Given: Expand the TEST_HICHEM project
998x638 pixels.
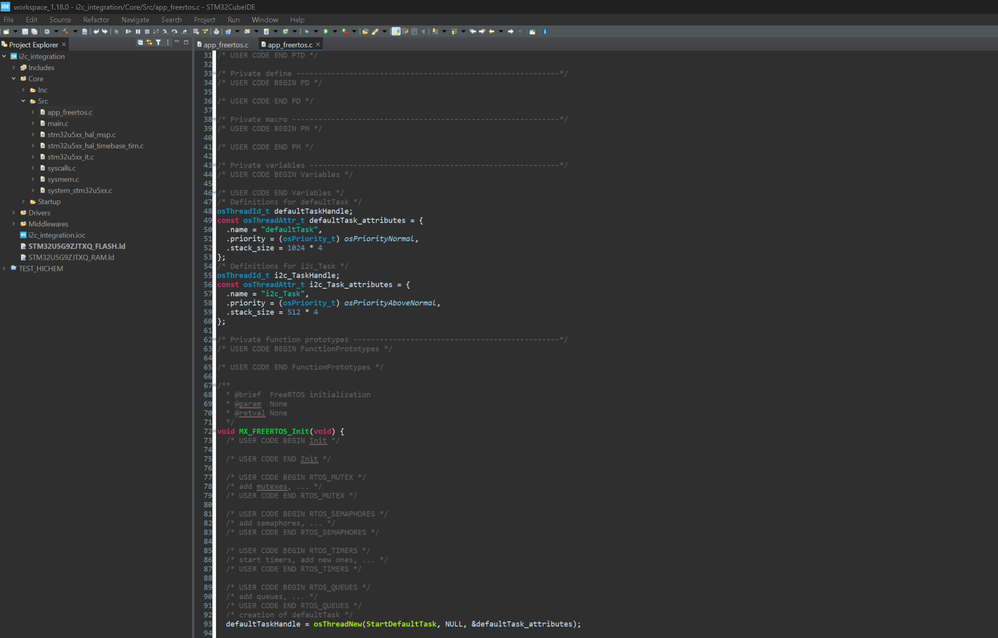Looking at the screenshot, I should coord(5,269).
